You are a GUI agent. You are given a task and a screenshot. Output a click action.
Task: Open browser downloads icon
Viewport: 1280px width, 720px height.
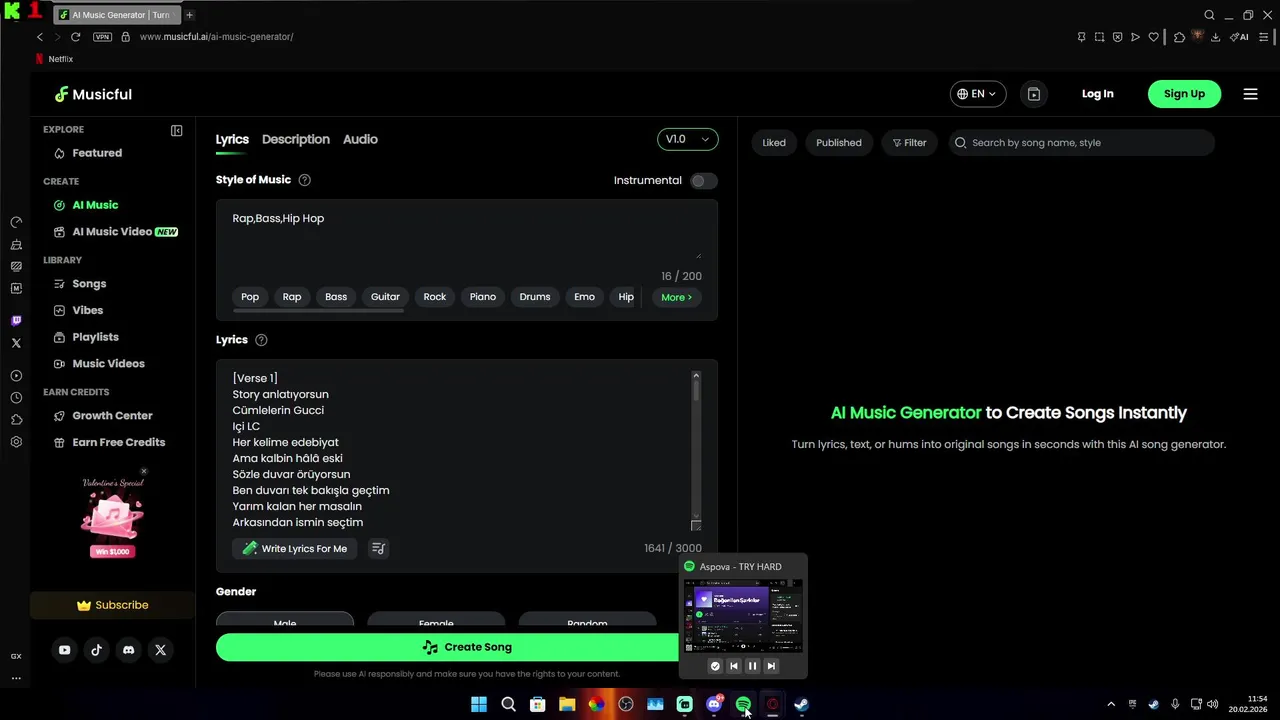pos(1215,37)
